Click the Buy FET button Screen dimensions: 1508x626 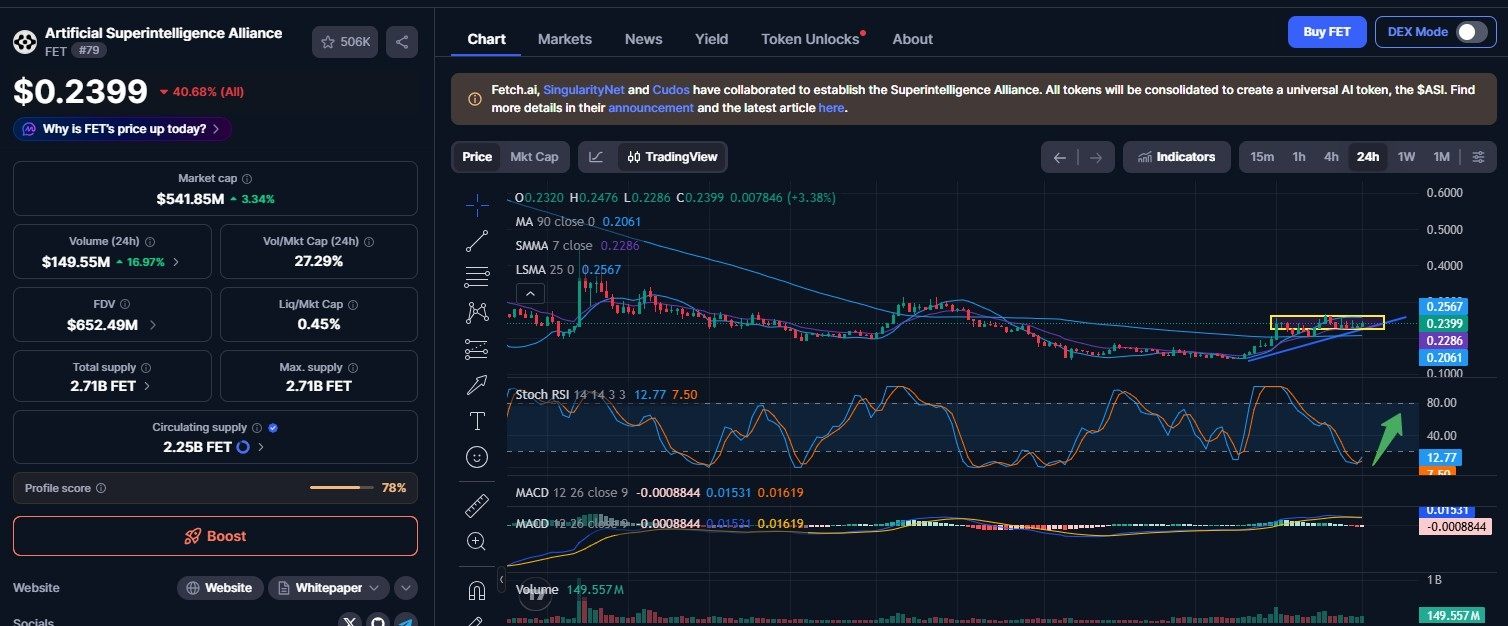tap(1327, 32)
